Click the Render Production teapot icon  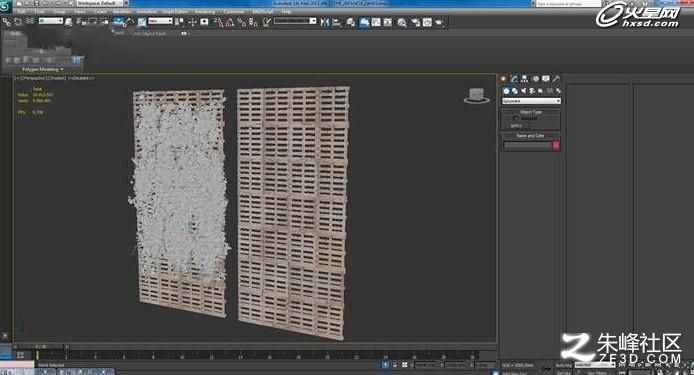440,22
